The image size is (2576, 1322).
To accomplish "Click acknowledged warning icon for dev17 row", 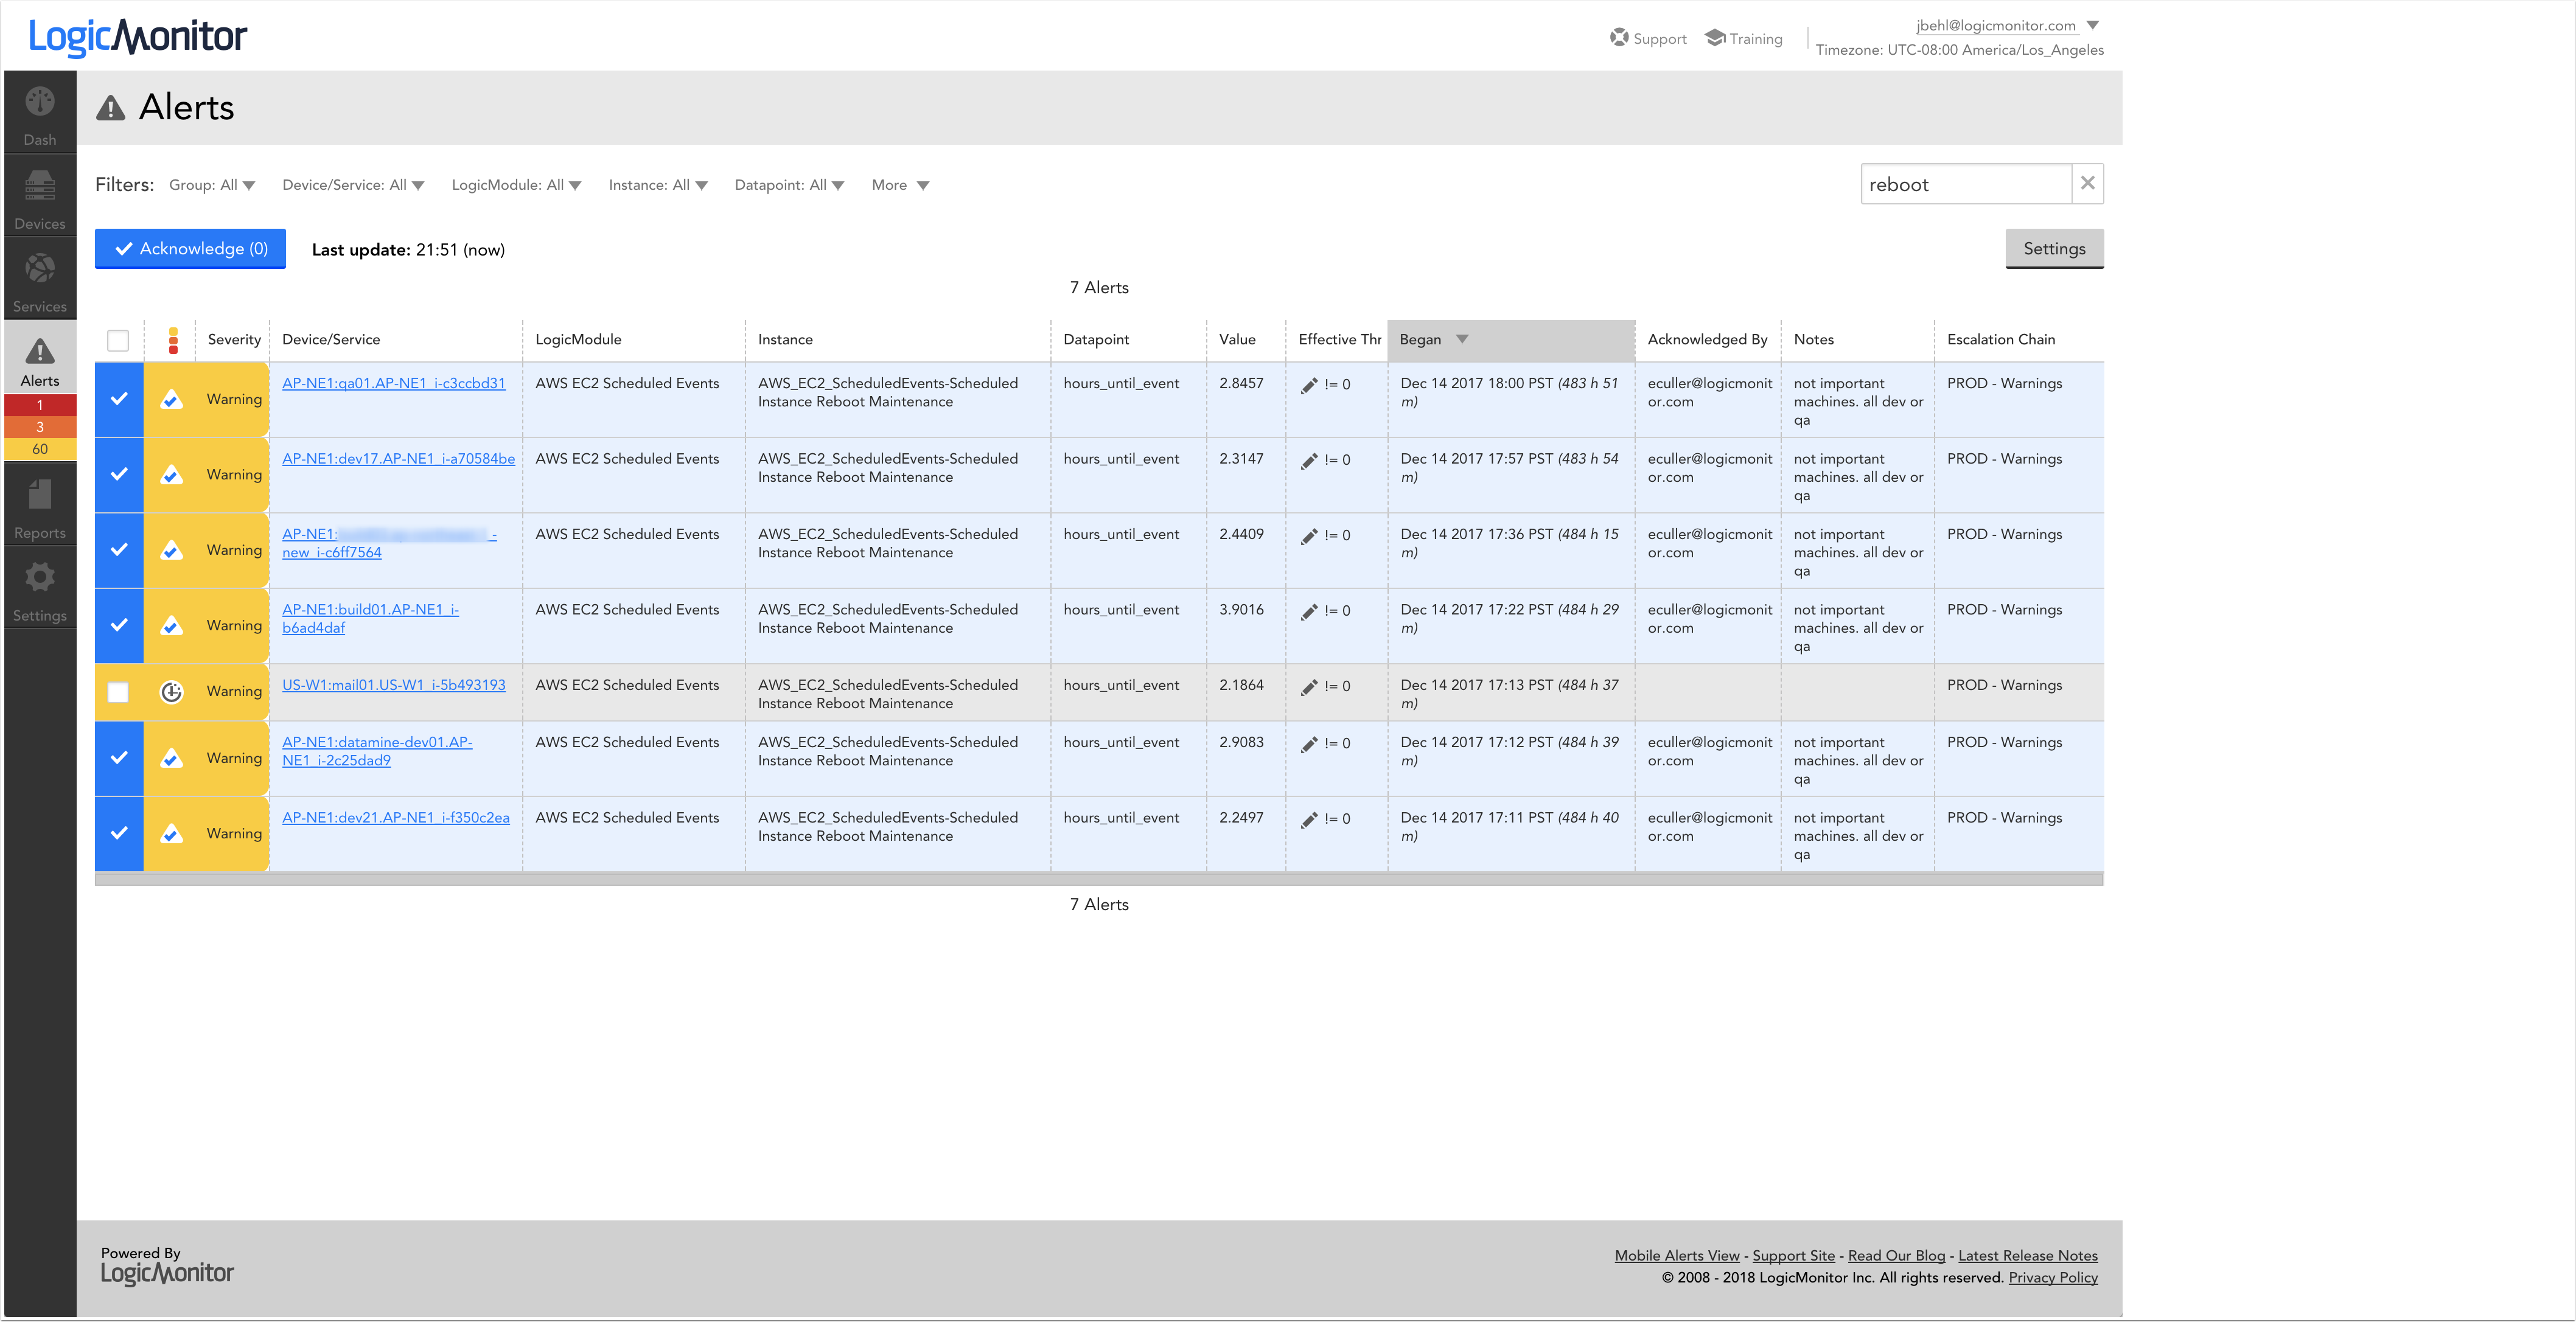I will coord(172,474).
